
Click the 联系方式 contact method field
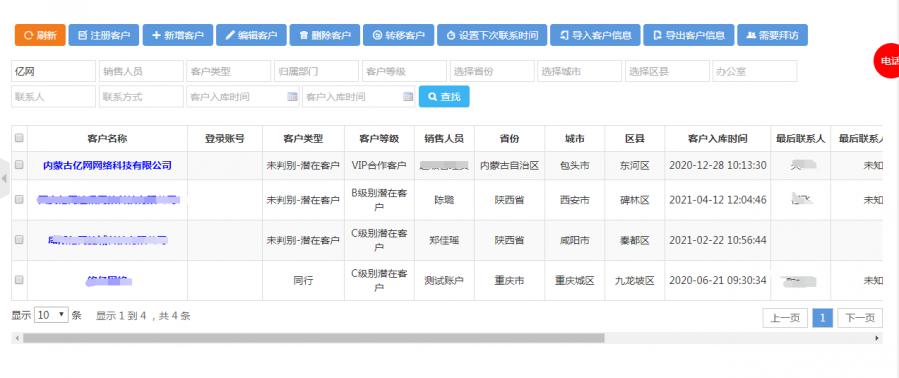(141, 96)
